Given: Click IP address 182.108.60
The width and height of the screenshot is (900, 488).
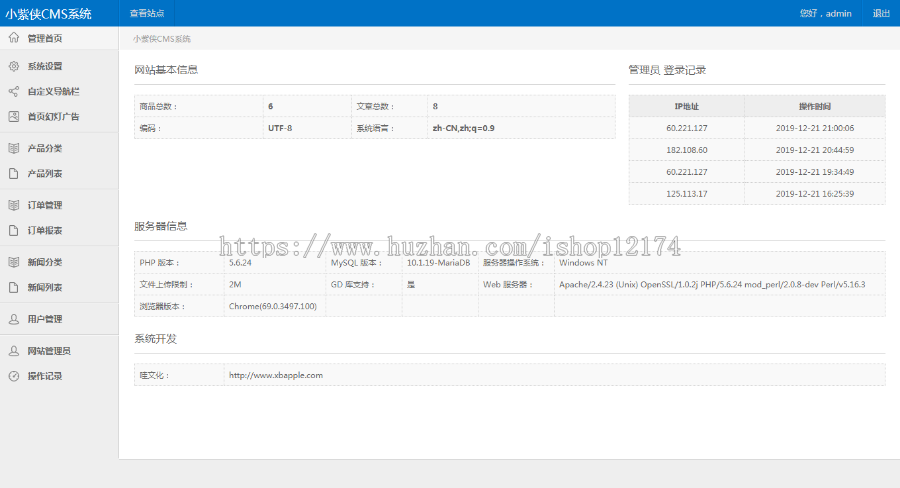Looking at the screenshot, I should coord(686,150).
